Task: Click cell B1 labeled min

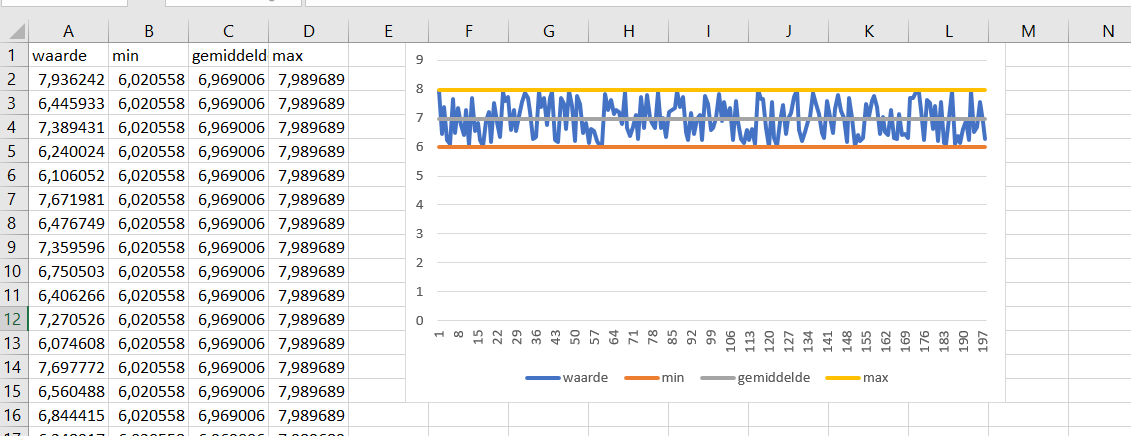Action: click(149, 55)
